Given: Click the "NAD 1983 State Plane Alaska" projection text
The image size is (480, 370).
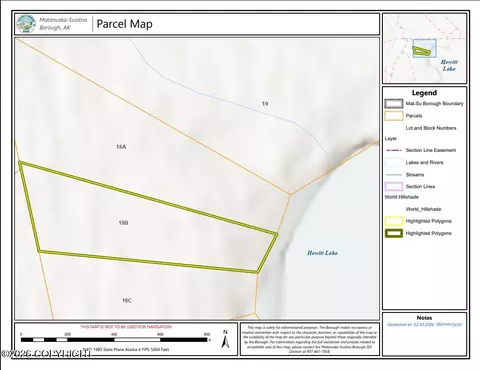Looking at the screenshot, I should [x=126, y=349].
